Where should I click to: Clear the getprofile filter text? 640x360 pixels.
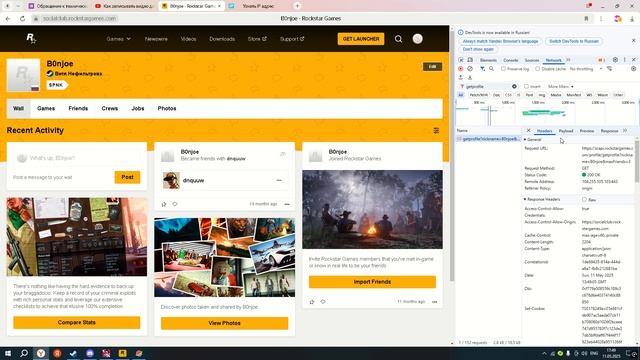click(x=514, y=87)
